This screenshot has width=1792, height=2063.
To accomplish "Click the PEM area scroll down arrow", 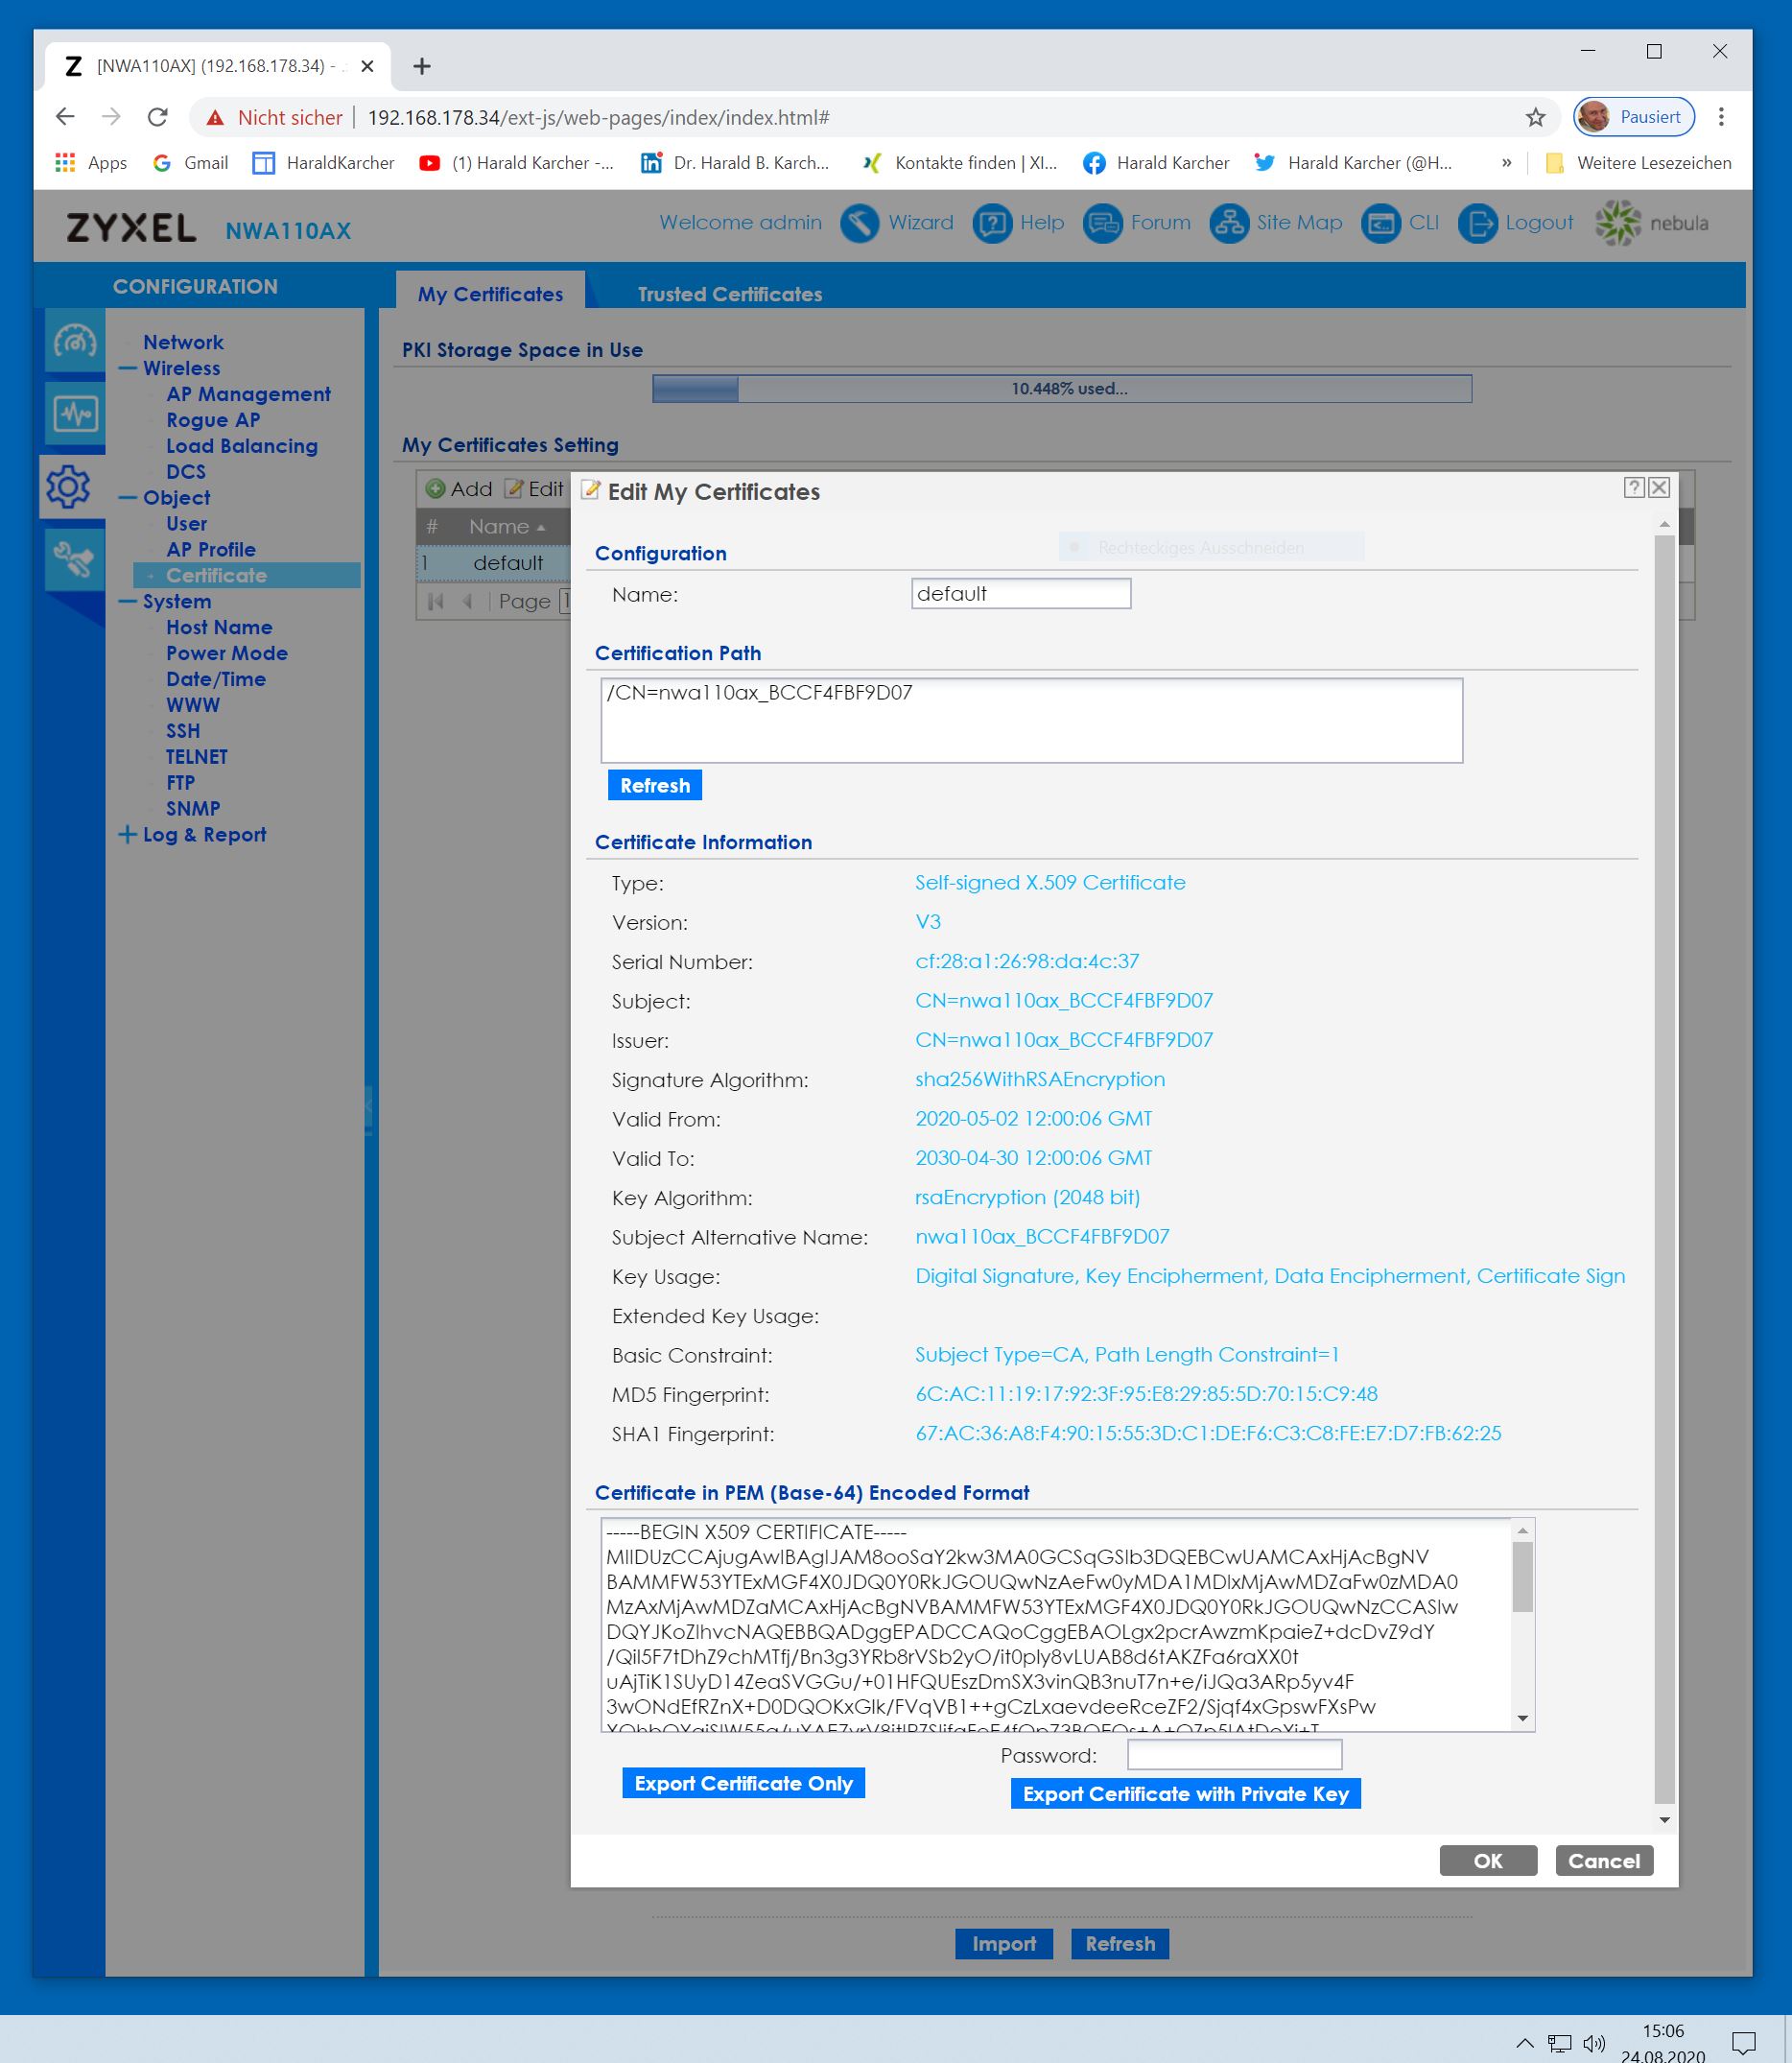I will point(1522,1719).
